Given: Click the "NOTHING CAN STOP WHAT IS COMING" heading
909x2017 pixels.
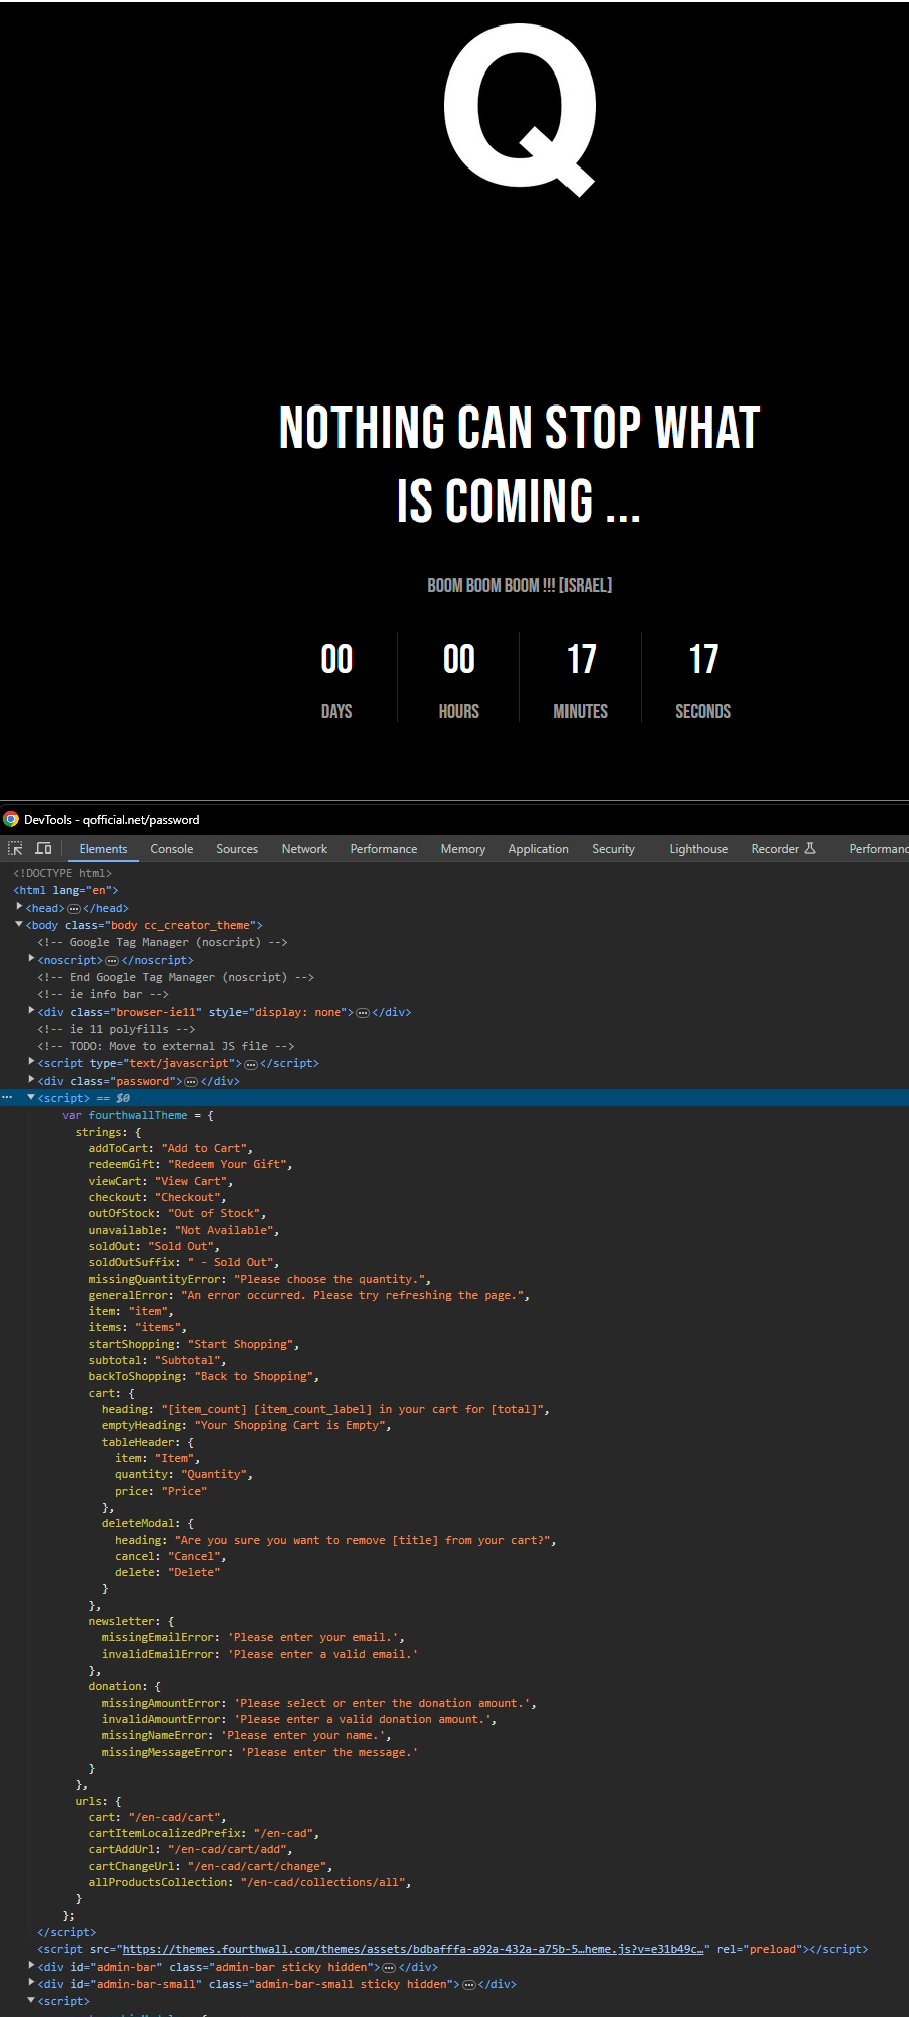Looking at the screenshot, I should [519, 464].
